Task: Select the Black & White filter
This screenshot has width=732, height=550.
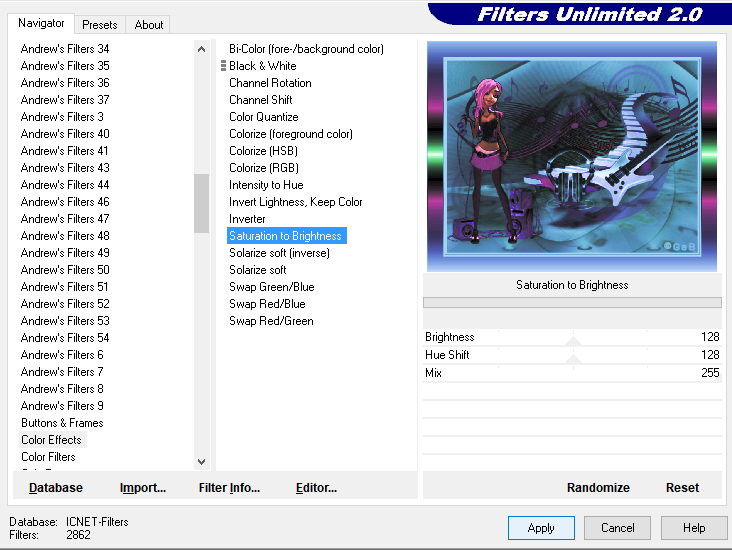Action: point(262,66)
